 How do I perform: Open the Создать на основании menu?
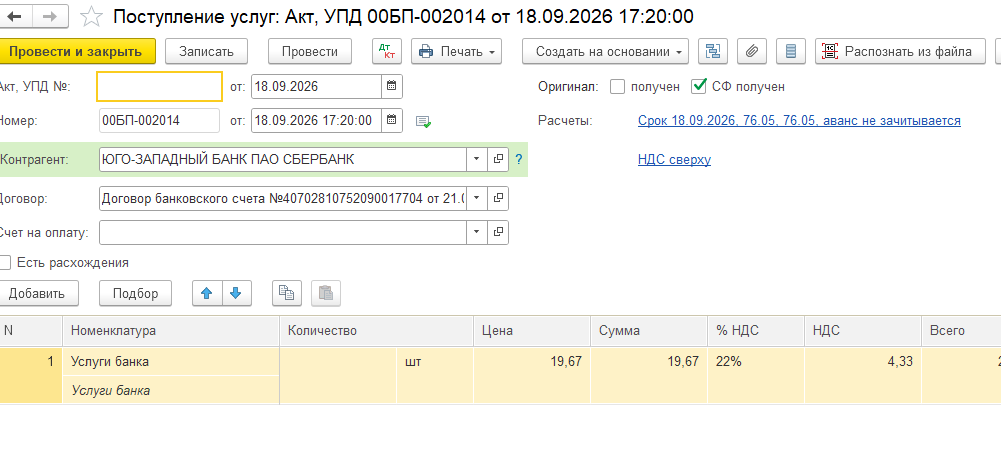point(605,52)
